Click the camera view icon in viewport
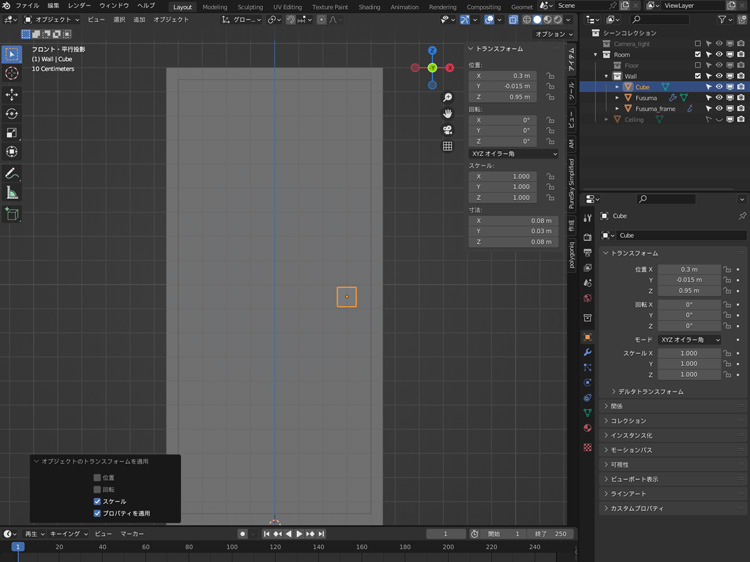This screenshot has height=562, width=750. [447, 130]
